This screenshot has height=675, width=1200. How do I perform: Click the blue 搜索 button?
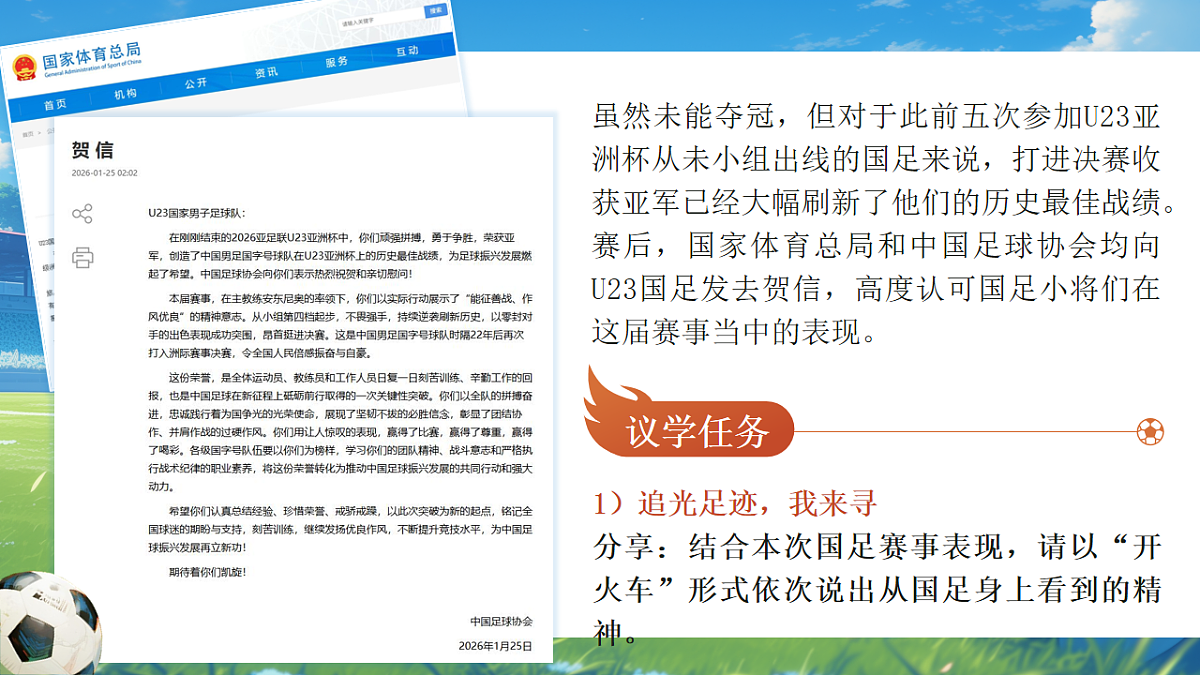[435, 10]
